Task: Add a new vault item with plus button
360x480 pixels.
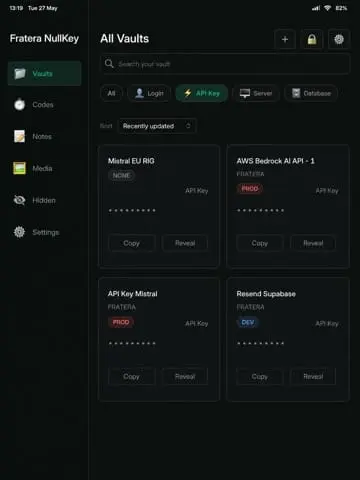Action: point(285,39)
